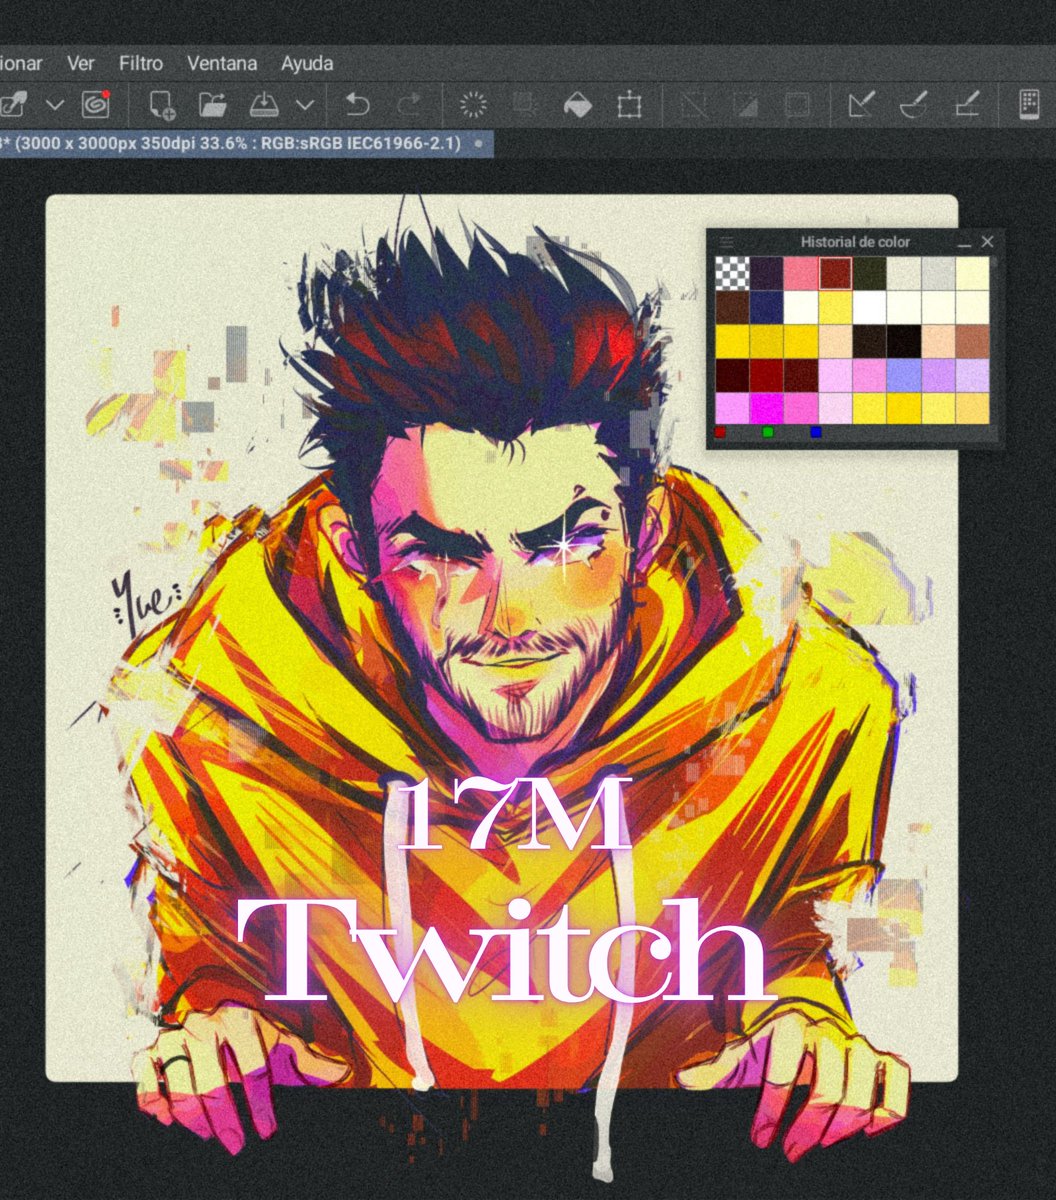Pick the transparent checkered swatch
The height and width of the screenshot is (1200, 1056).
(x=732, y=273)
